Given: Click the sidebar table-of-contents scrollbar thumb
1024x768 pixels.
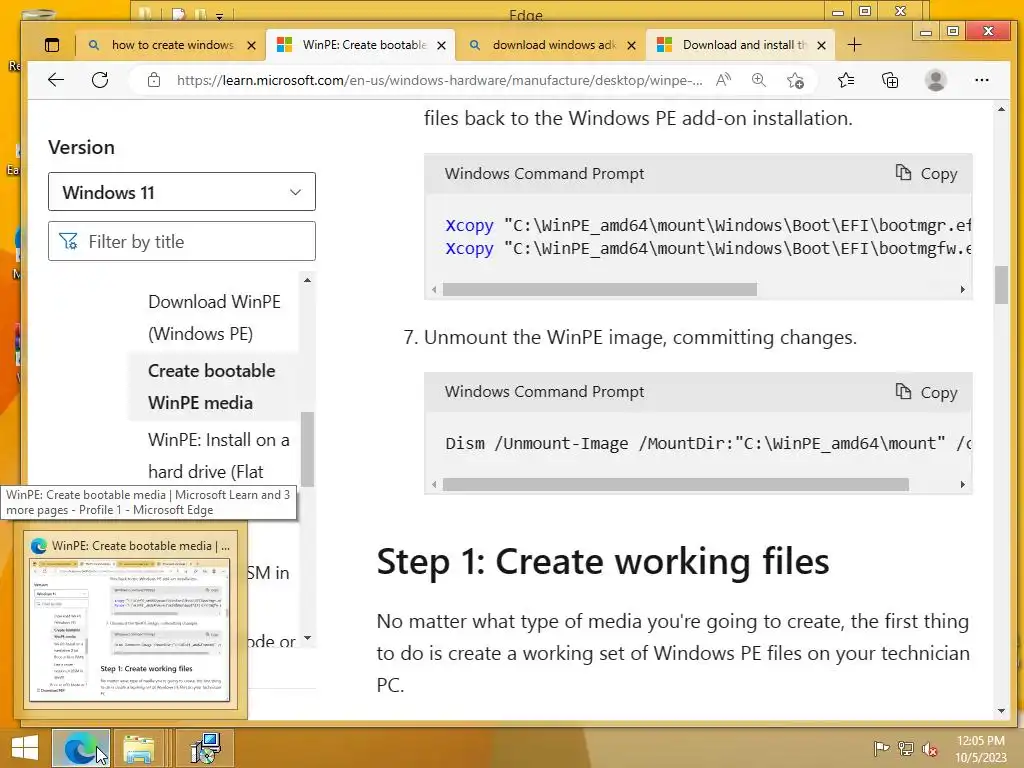Looking at the screenshot, I should click(x=308, y=449).
